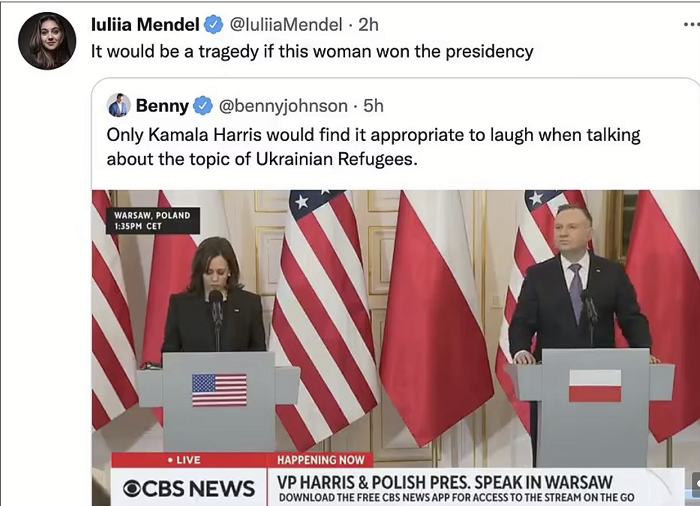The image size is (700, 506).
Task: Click the Polish flag on right podium
Action: 595,386
